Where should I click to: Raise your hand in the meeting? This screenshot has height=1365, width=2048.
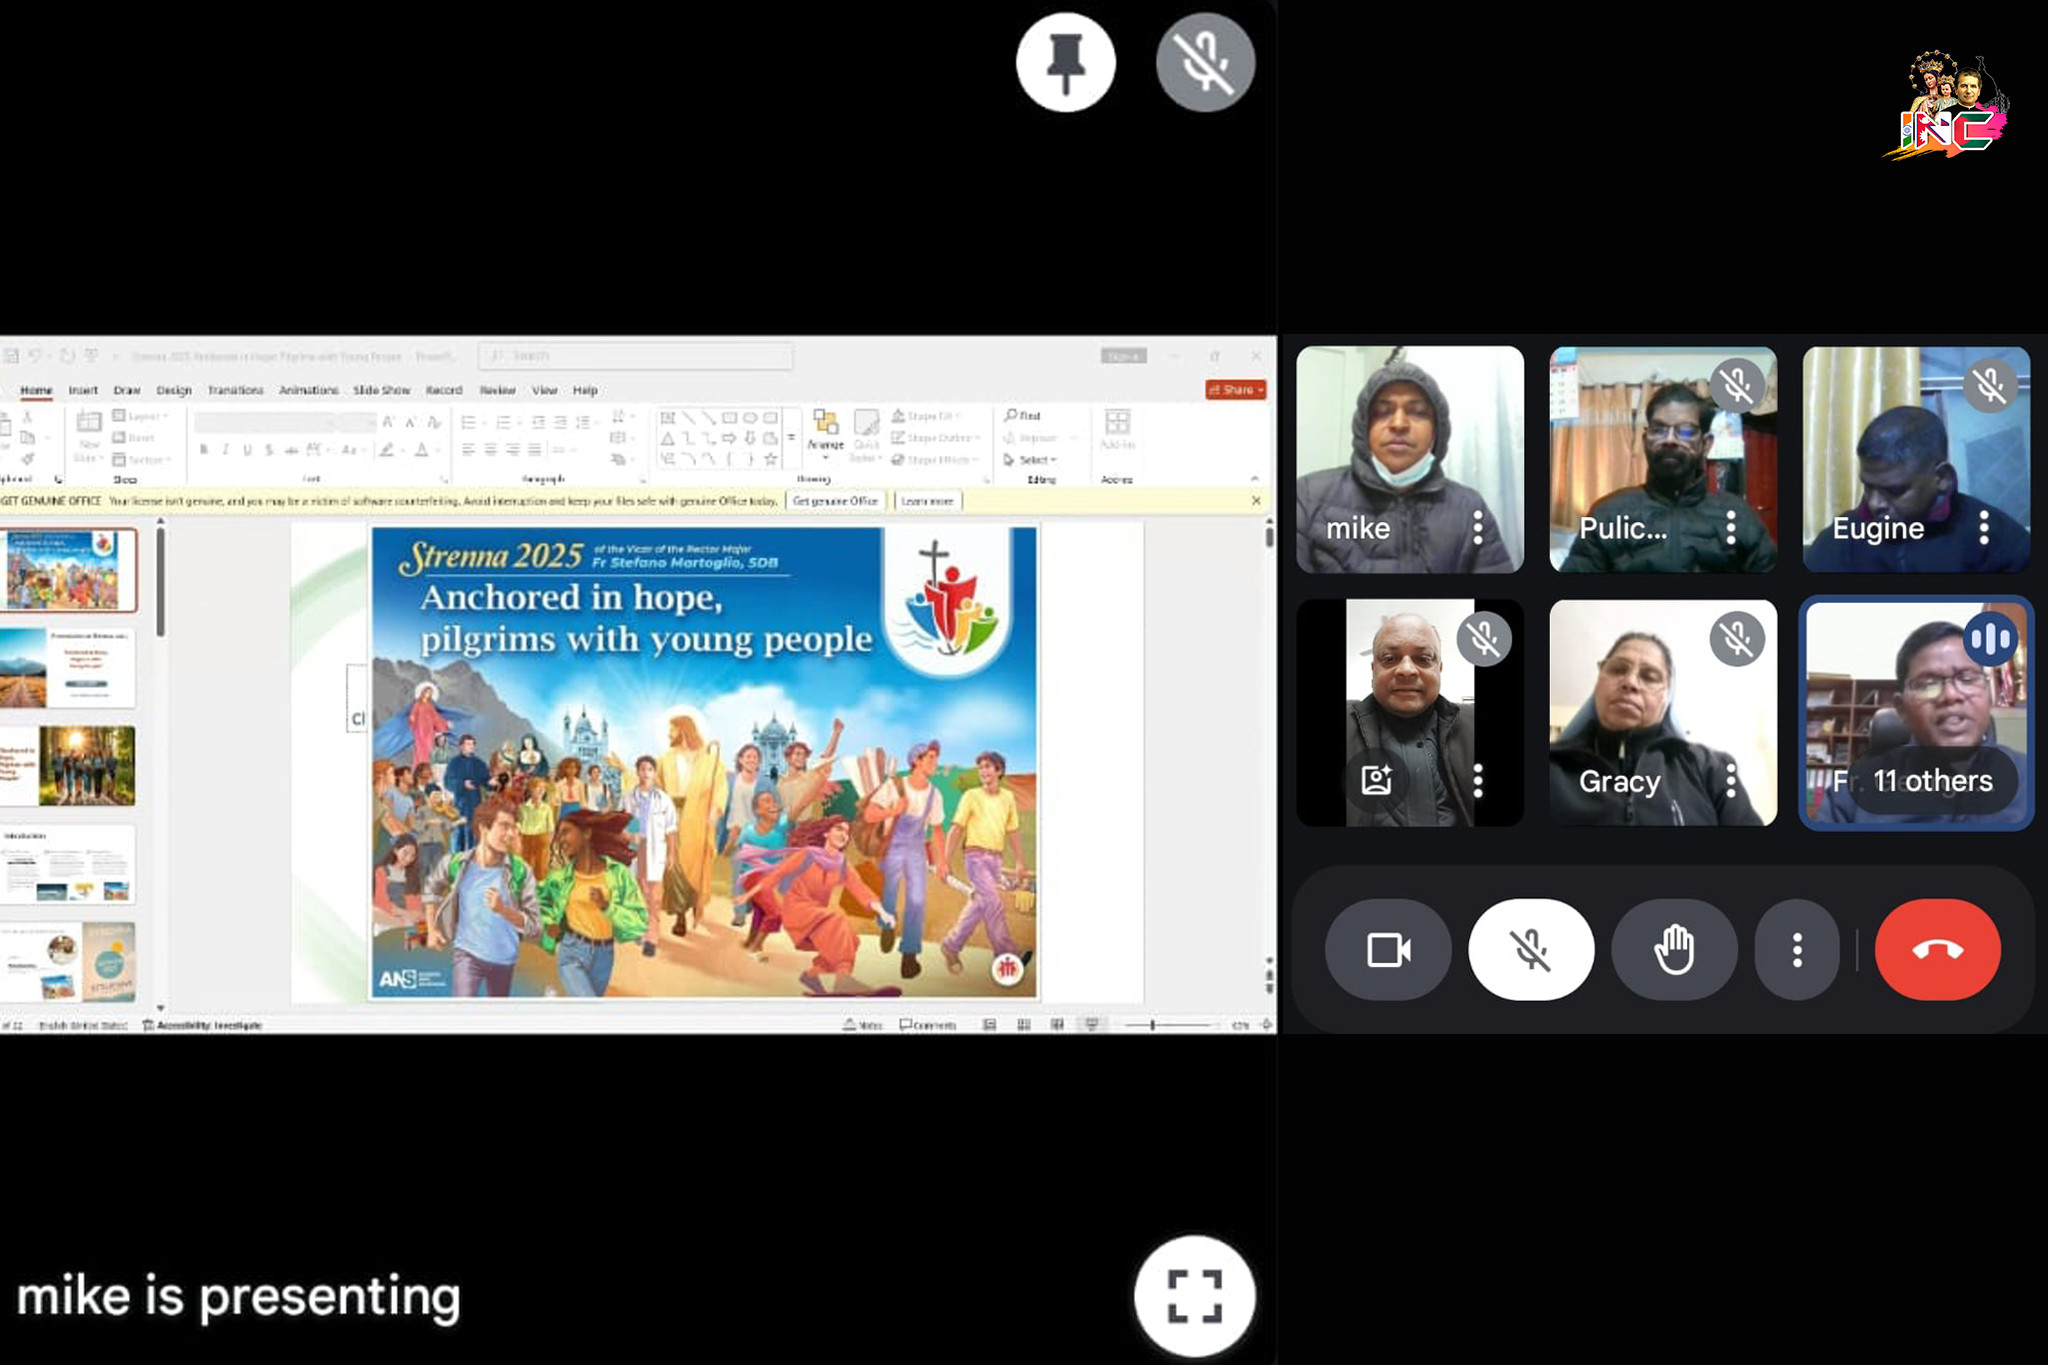[1673, 949]
